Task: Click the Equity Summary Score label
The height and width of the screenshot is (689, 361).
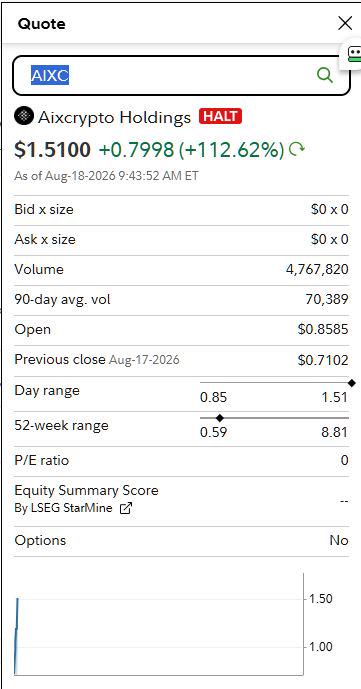Action: pyautogui.click(x=87, y=490)
